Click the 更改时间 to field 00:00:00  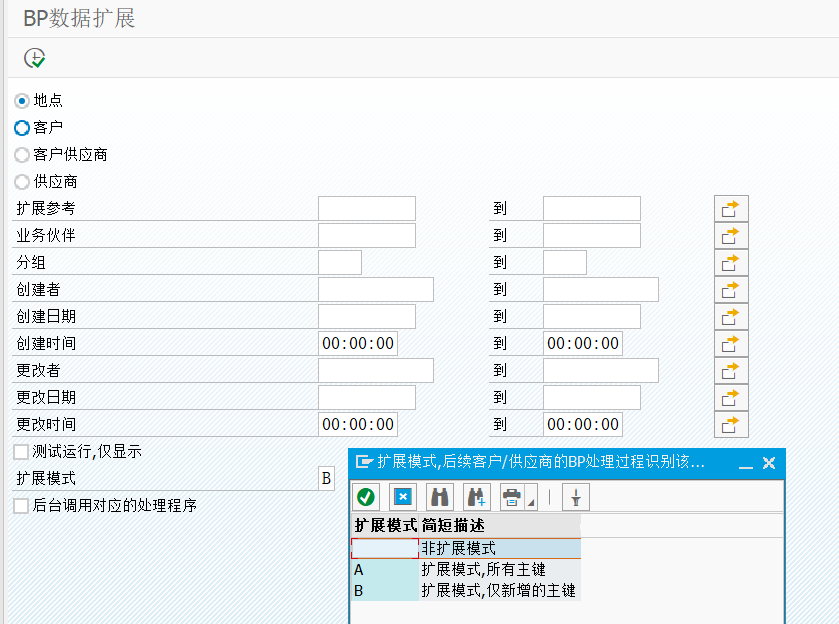coord(583,424)
